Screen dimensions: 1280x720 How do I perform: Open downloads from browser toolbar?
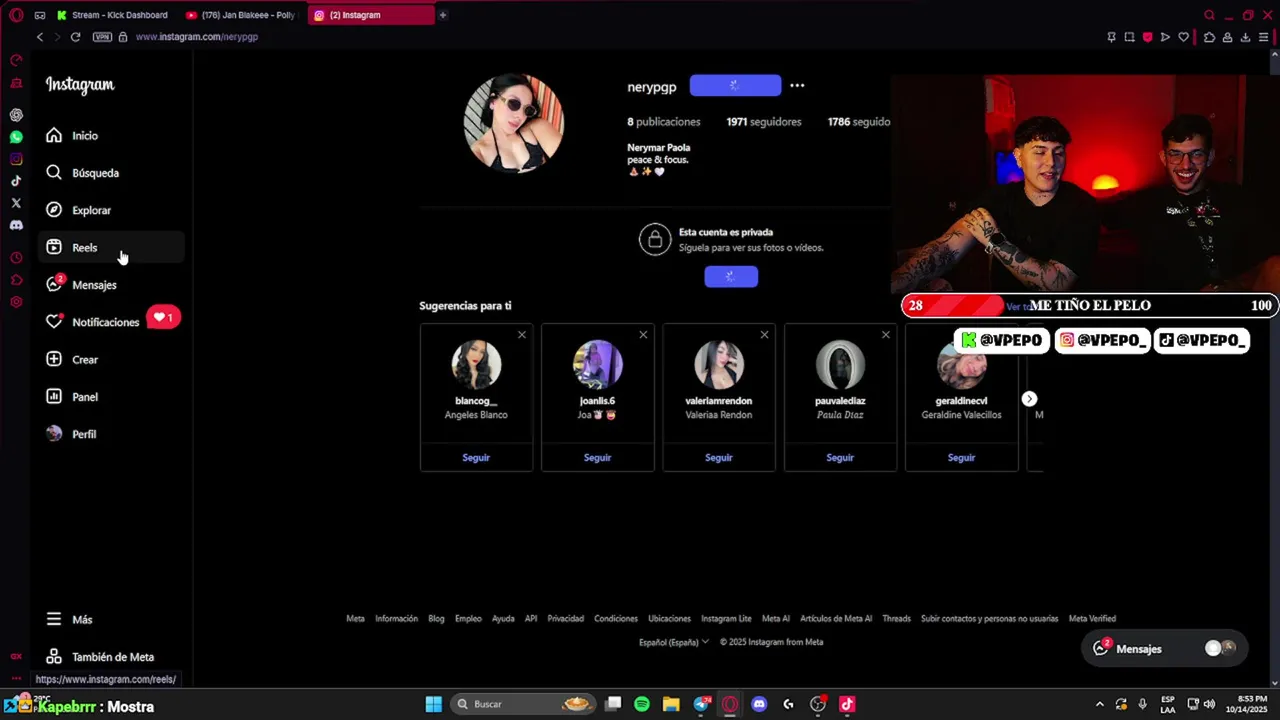(1246, 37)
